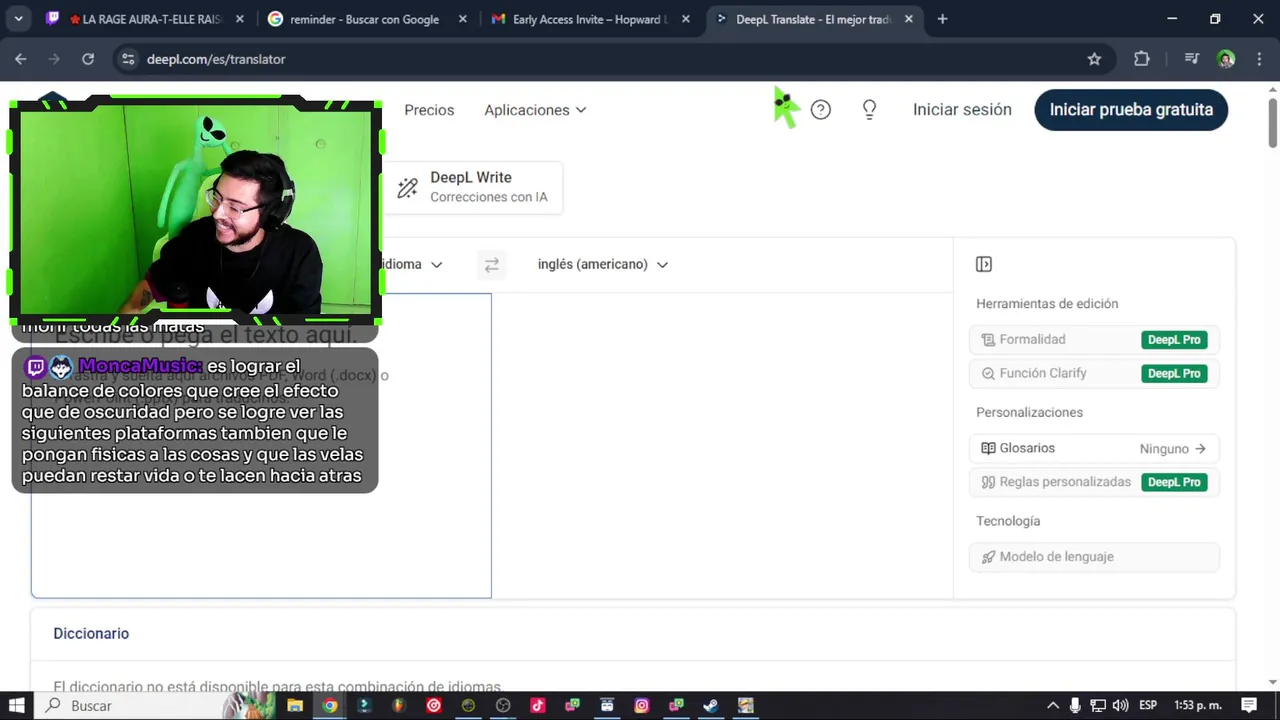This screenshot has height=720, width=1280.
Task: Collapse the editing tools side panel icon
Action: (984, 264)
